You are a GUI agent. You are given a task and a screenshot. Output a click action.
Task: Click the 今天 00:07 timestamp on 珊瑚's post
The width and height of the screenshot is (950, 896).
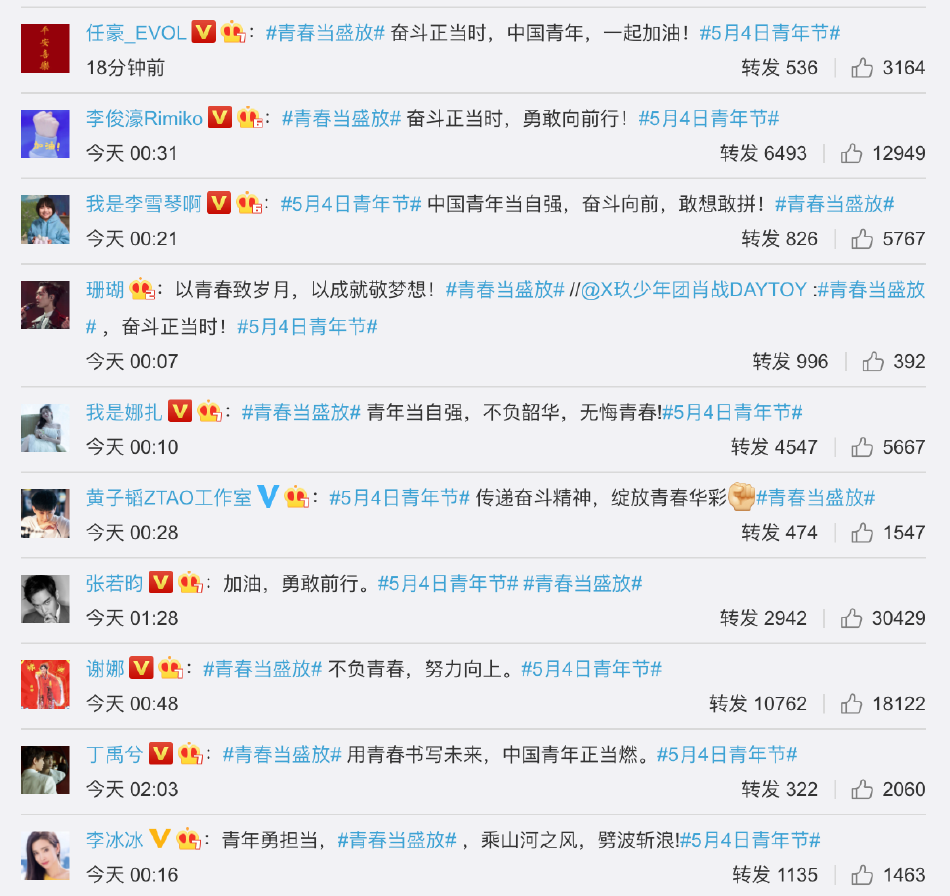(132, 362)
